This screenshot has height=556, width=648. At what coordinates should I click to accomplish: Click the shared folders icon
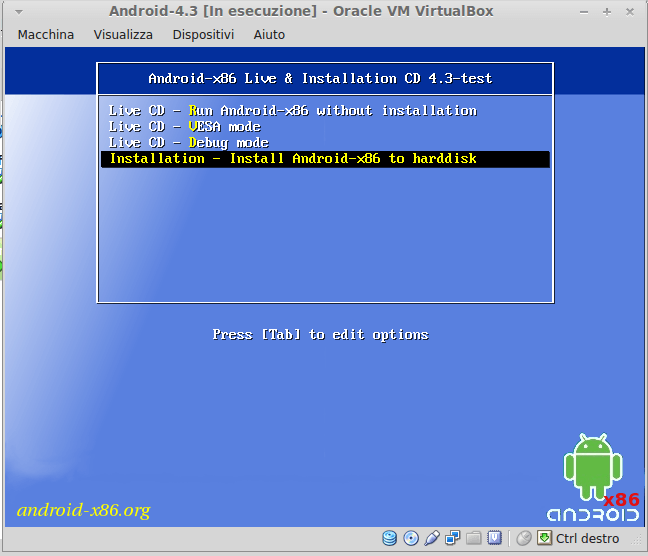pos(474,538)
